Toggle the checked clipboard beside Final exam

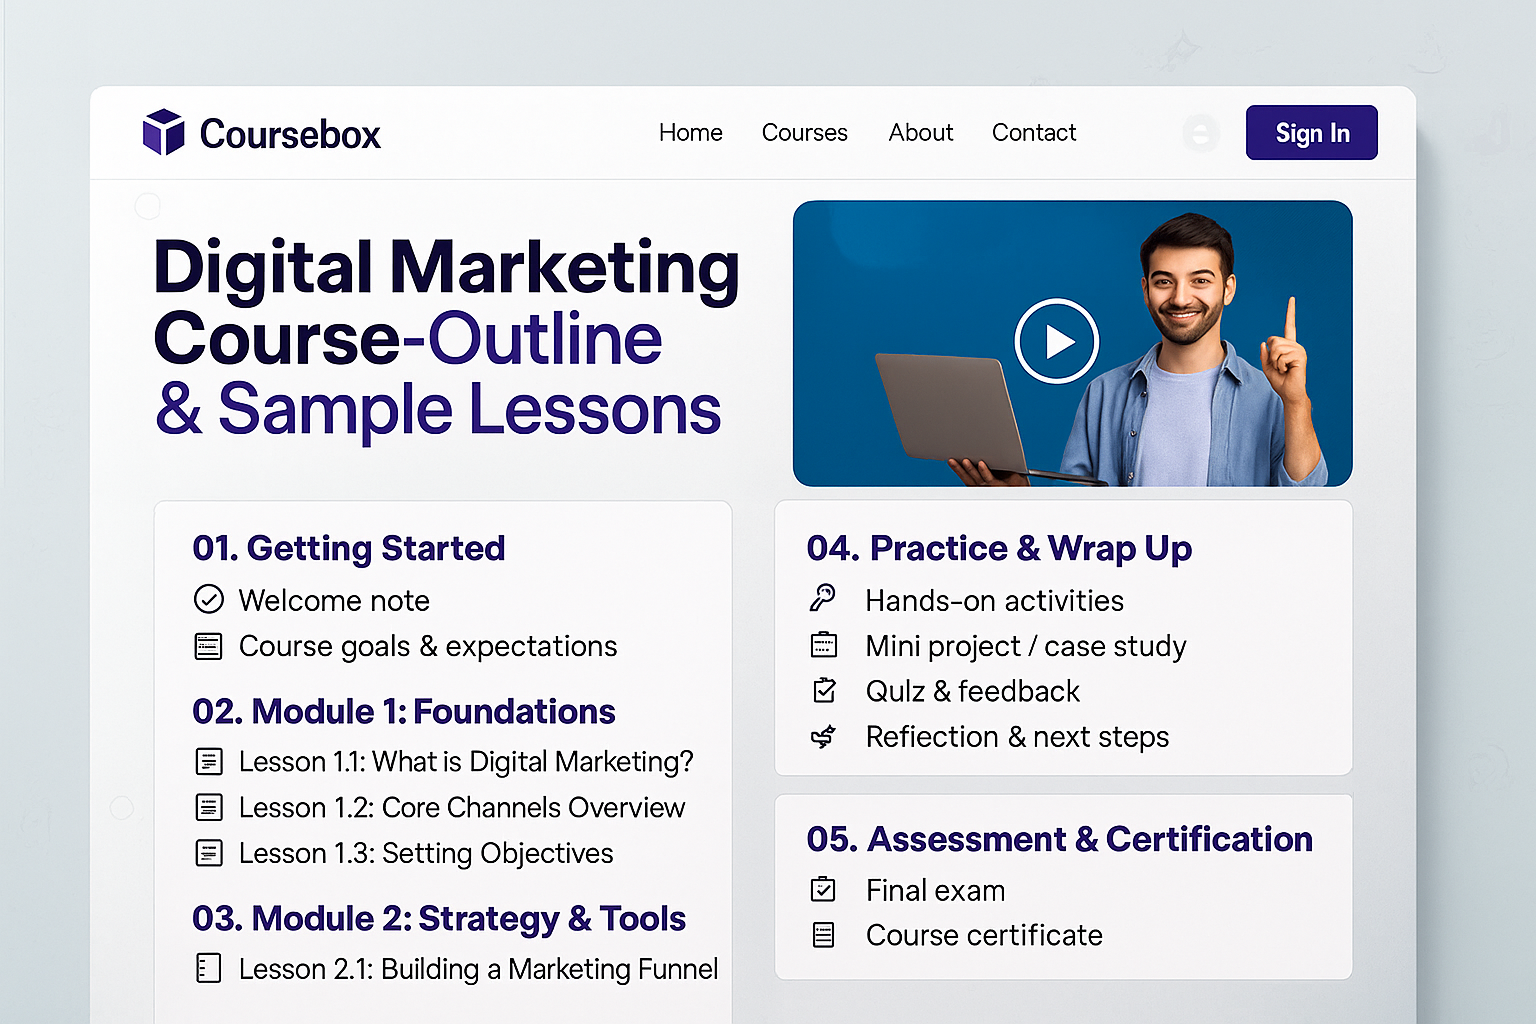coord(823,888)
